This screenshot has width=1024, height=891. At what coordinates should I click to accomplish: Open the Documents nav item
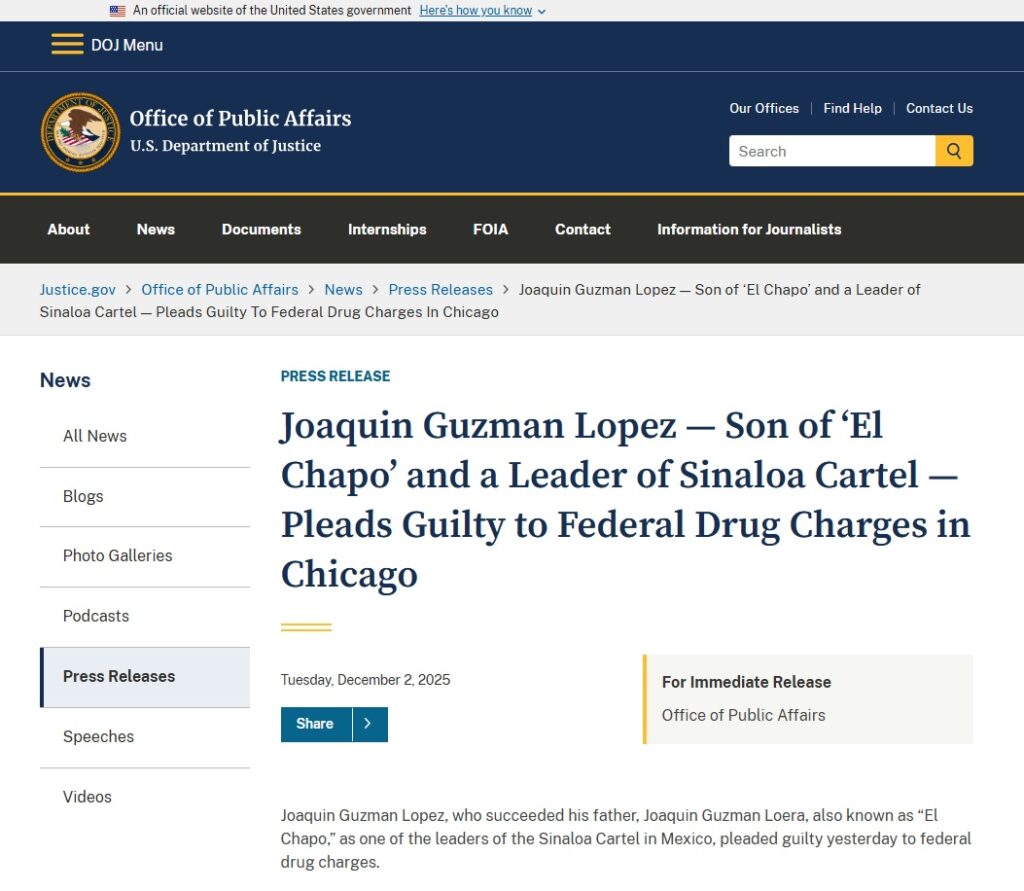click(261, 229)
